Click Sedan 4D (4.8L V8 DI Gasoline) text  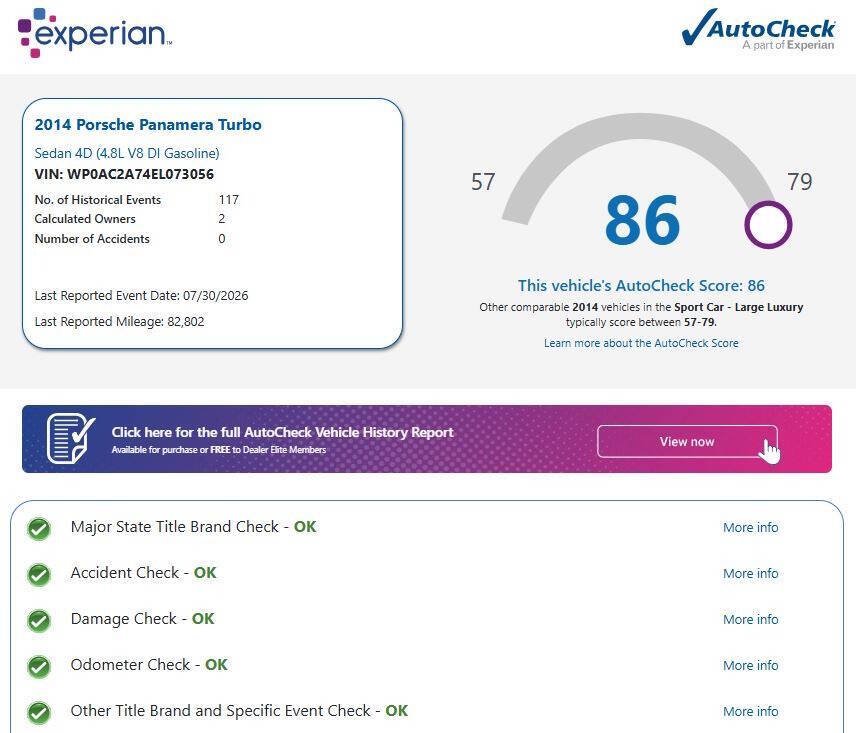click(127, 153)
